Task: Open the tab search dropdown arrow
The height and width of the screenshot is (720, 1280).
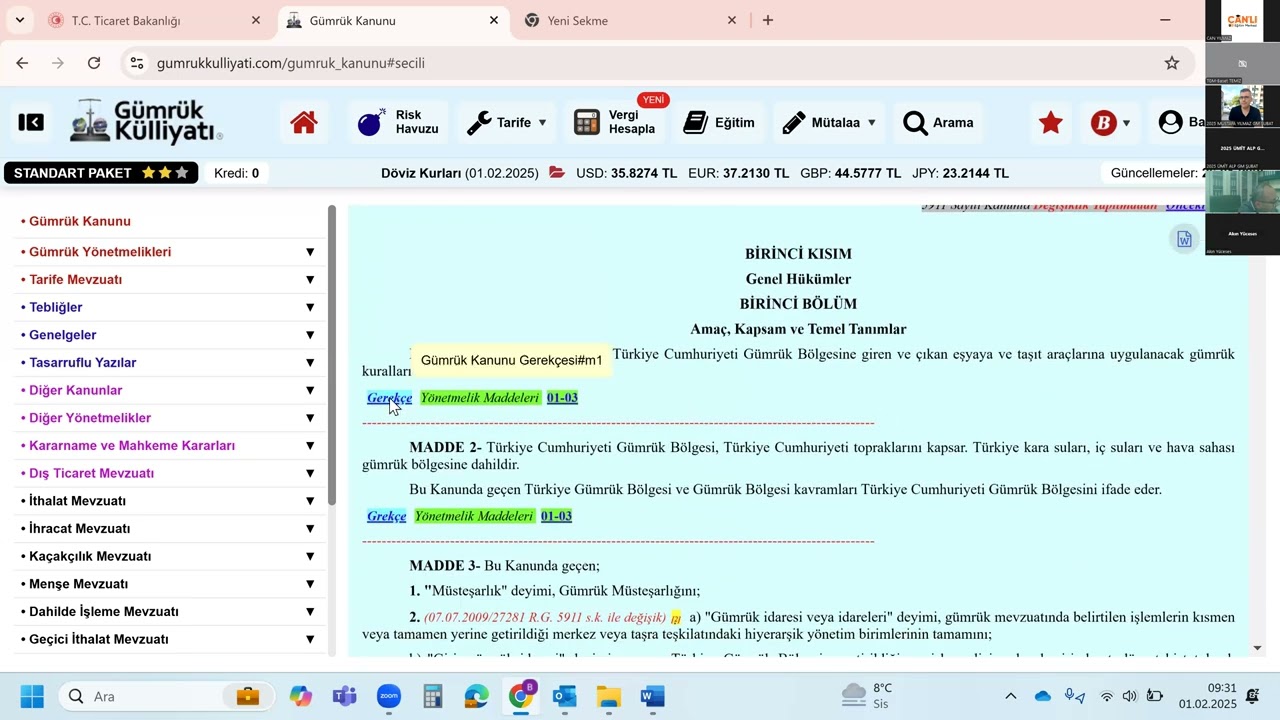Action: click(19, 20)
